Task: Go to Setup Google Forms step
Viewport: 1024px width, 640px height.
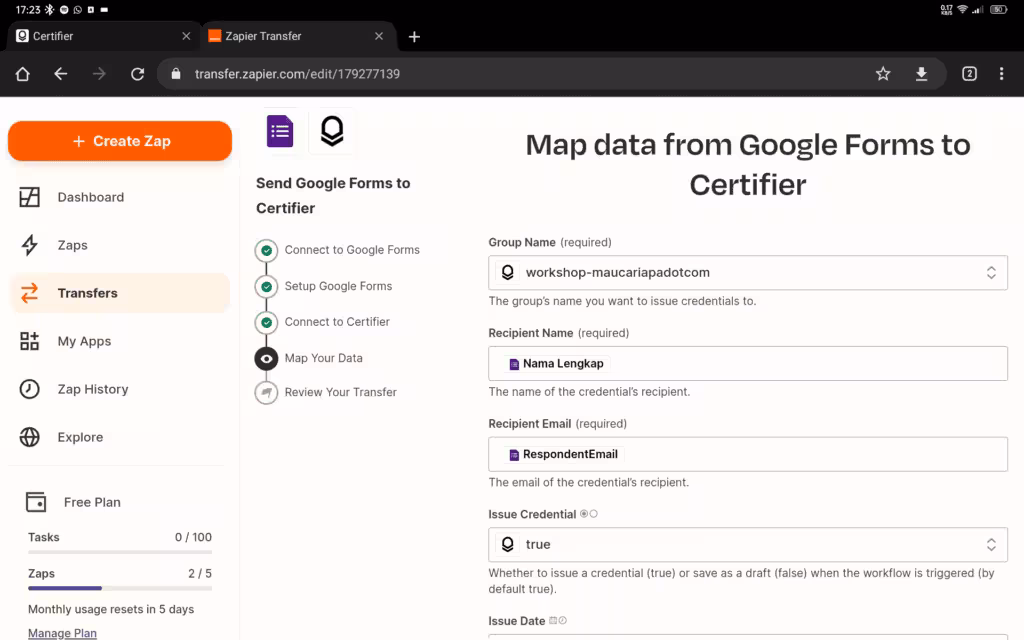Action: click(x=338, y=286)
